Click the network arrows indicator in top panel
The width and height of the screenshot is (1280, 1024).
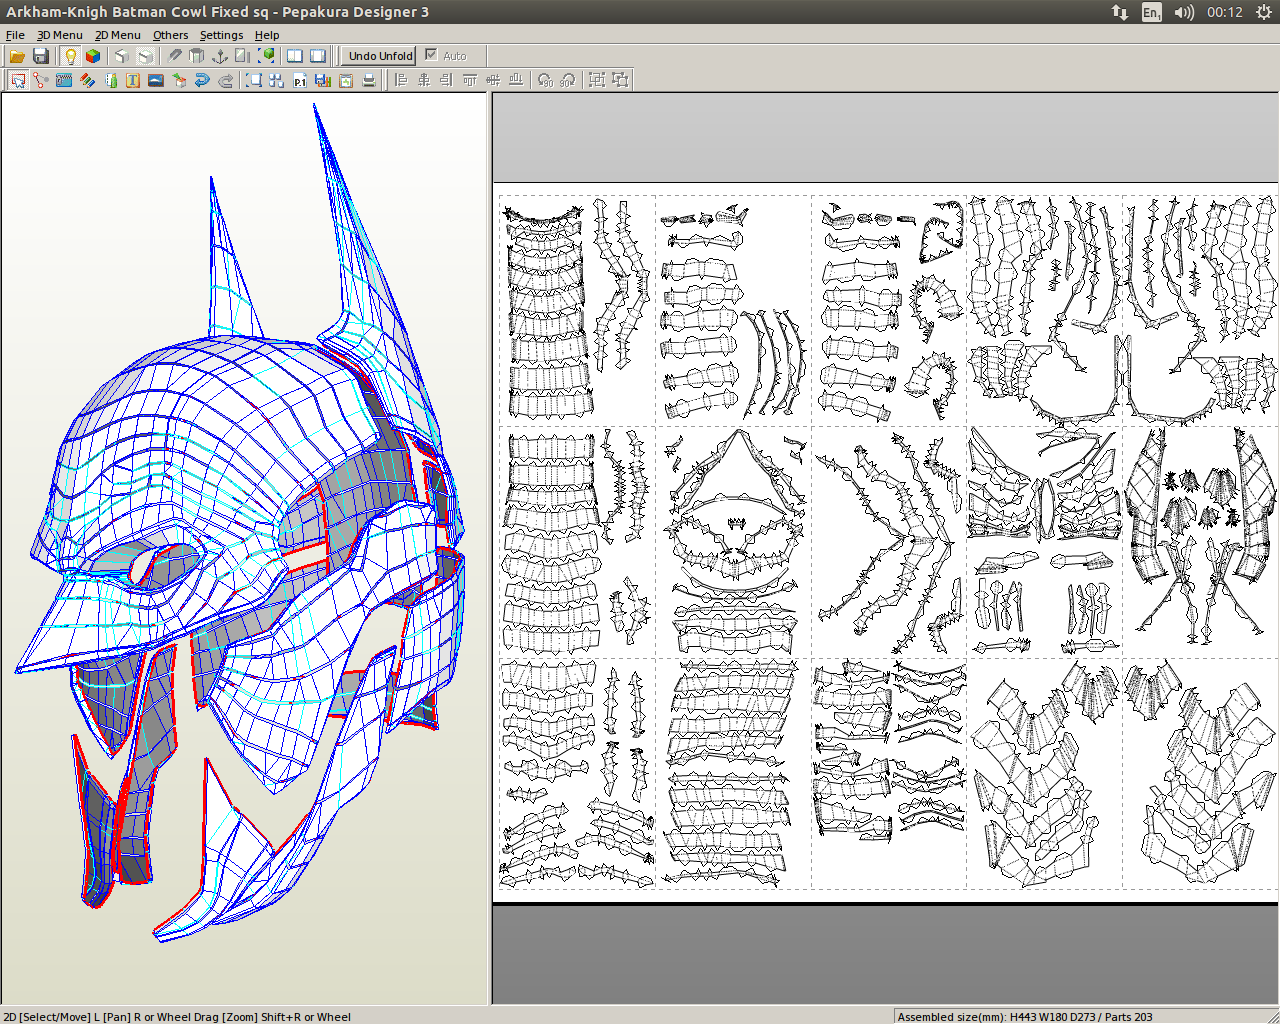pyautogui.click(x=1120, y=12)
